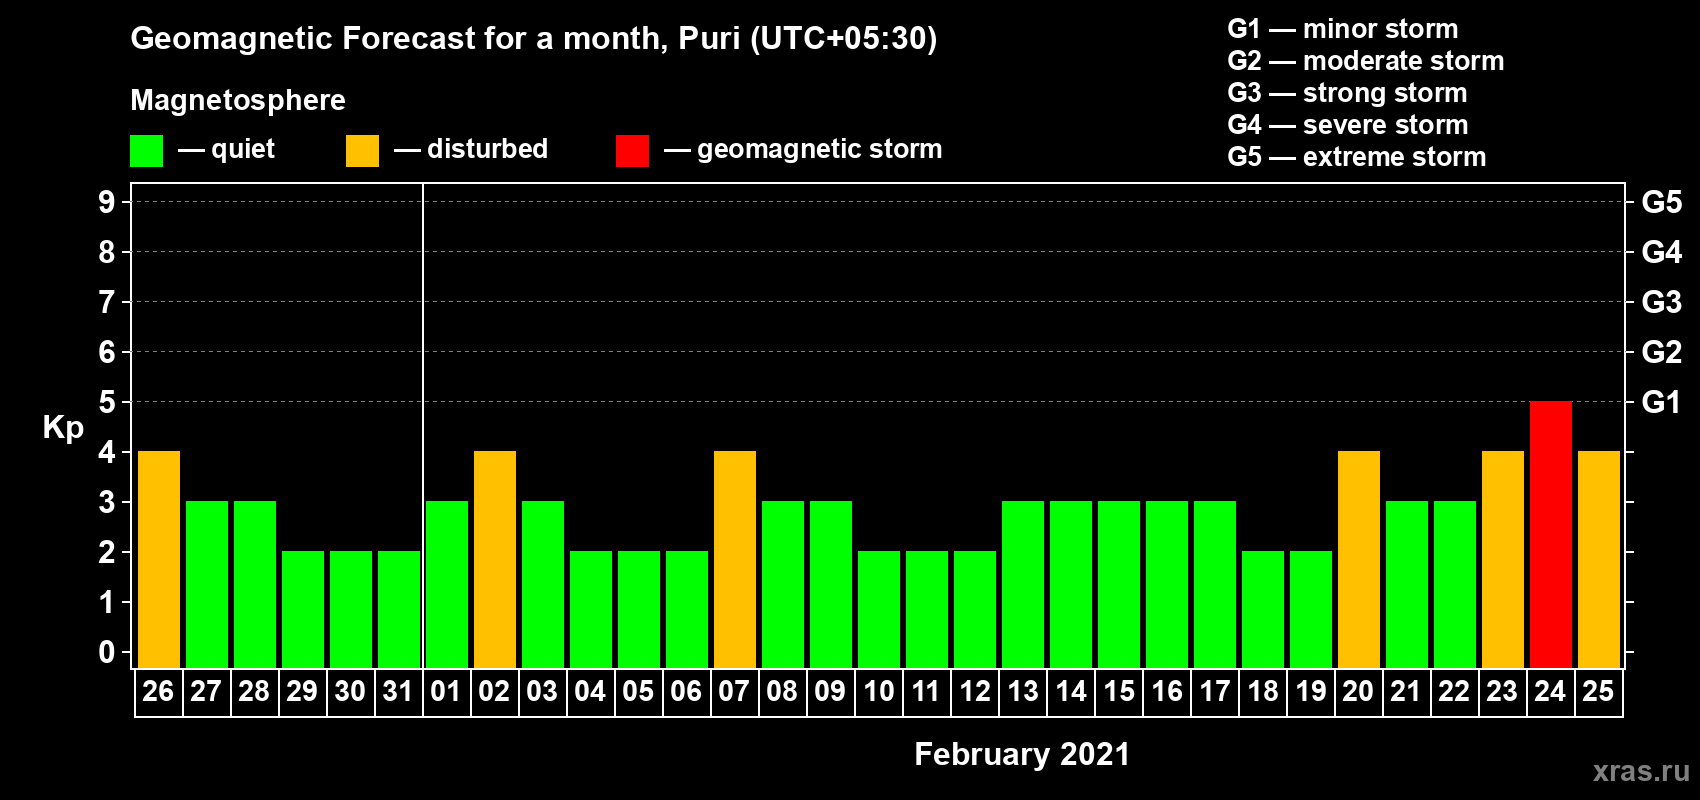
Task: Click date label 13 on the axis
Action: pyautogui.click(x=1022, y=691)
